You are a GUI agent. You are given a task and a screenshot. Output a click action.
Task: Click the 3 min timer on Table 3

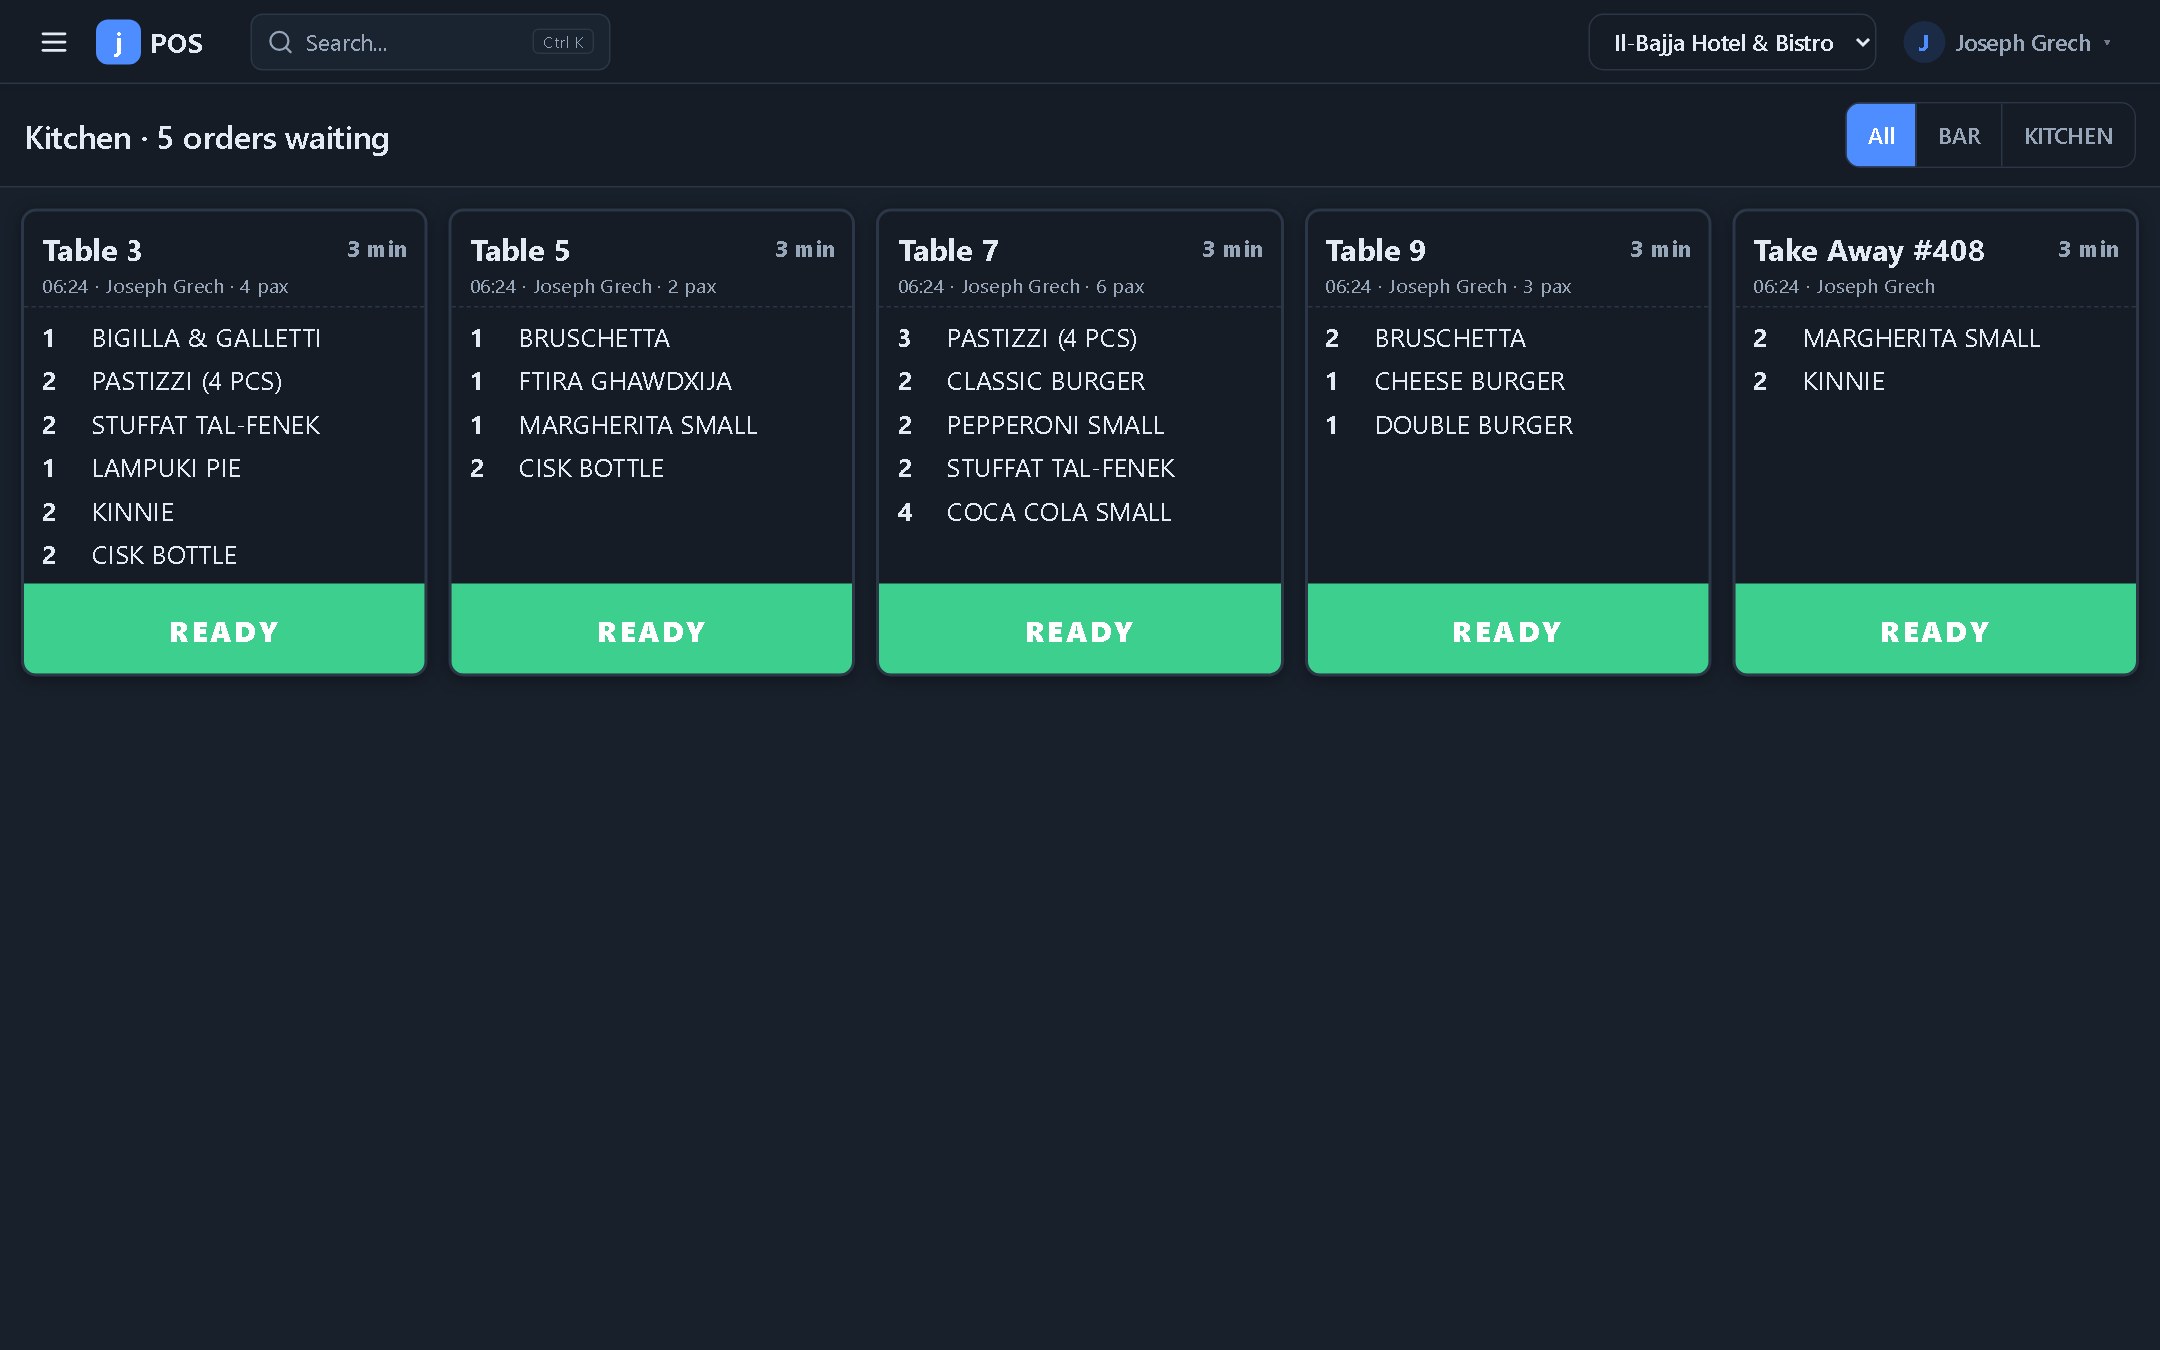377,249
